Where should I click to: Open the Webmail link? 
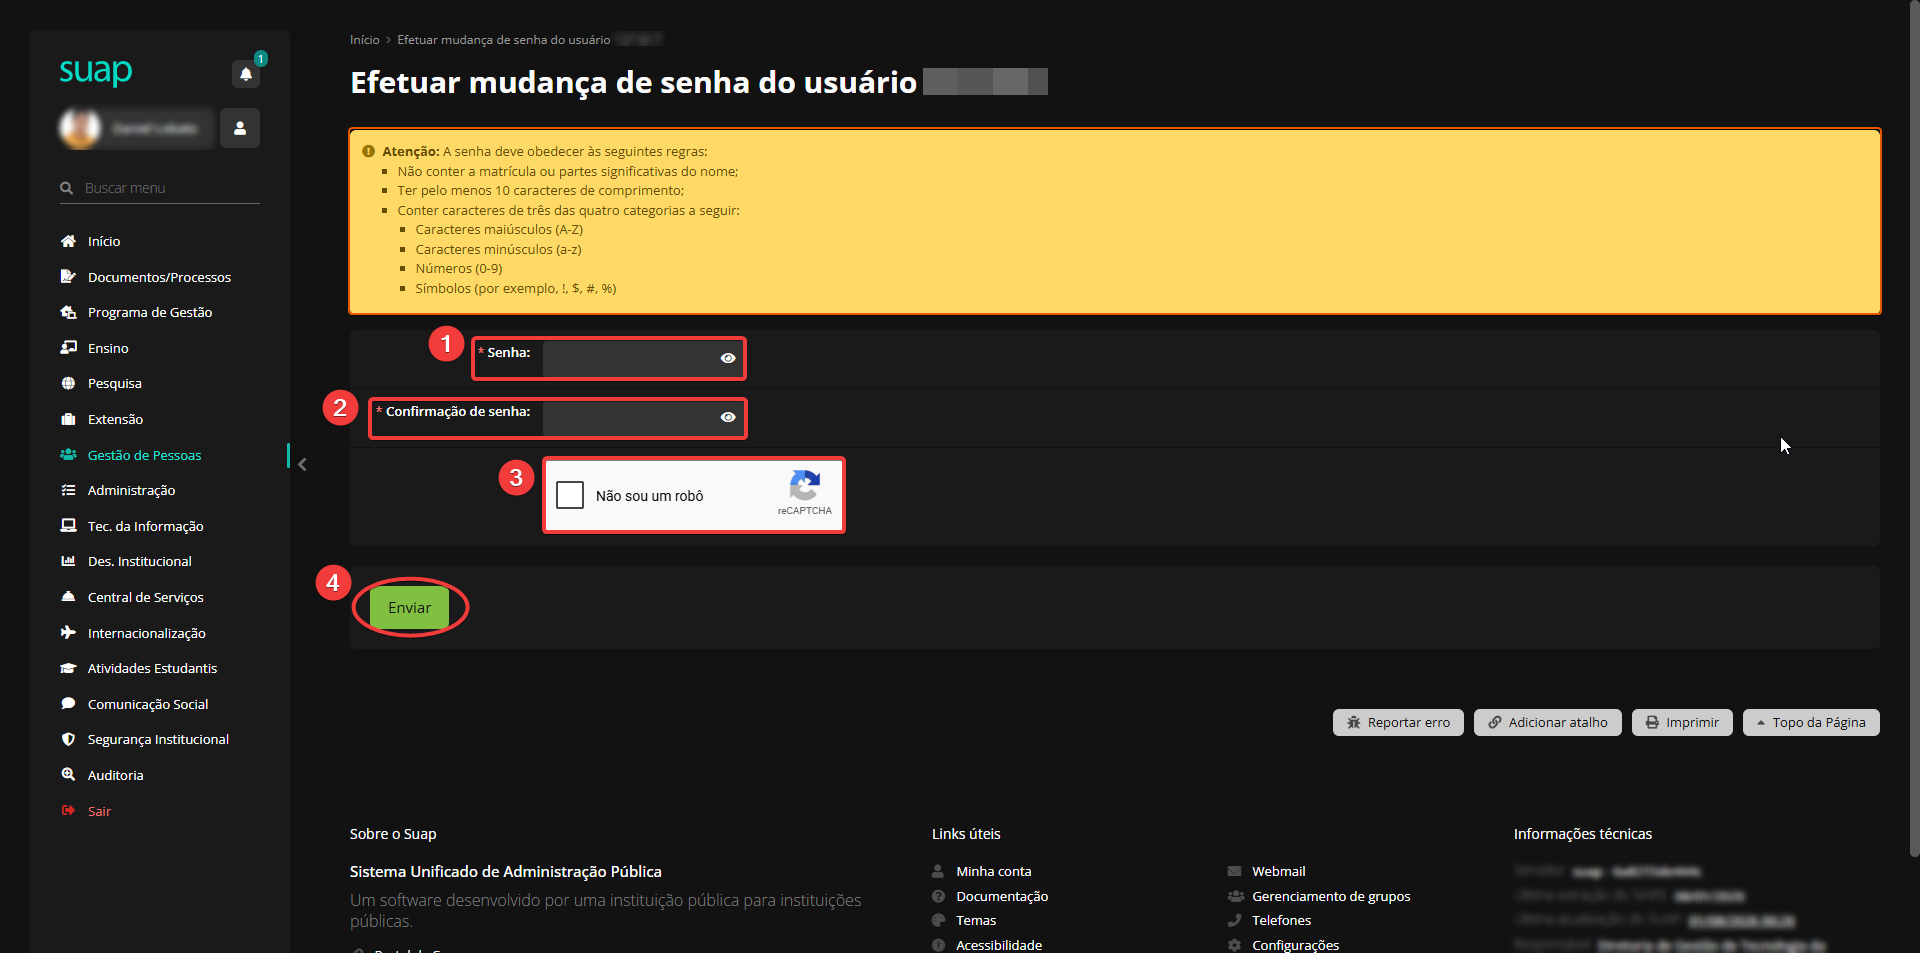pos(1279,871)
